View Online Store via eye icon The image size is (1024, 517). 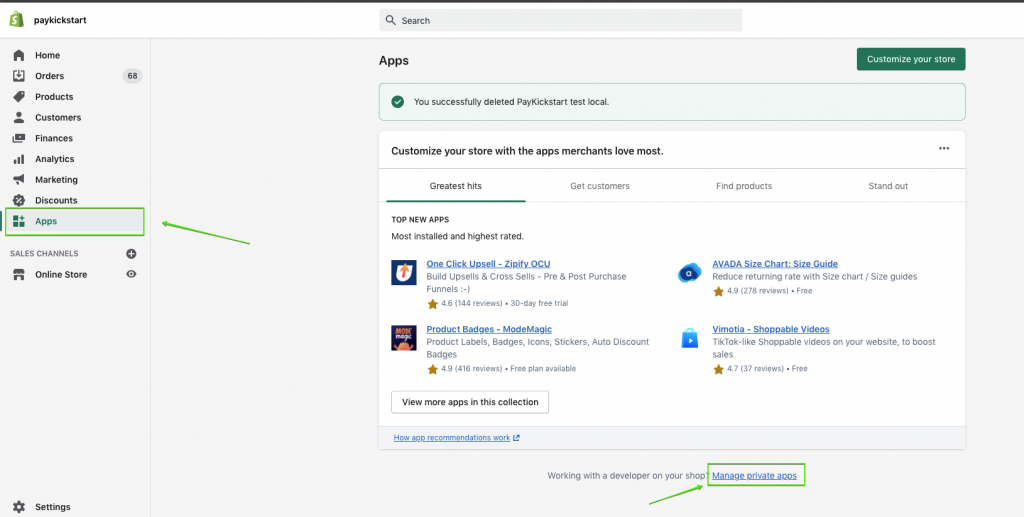(131, 274)
